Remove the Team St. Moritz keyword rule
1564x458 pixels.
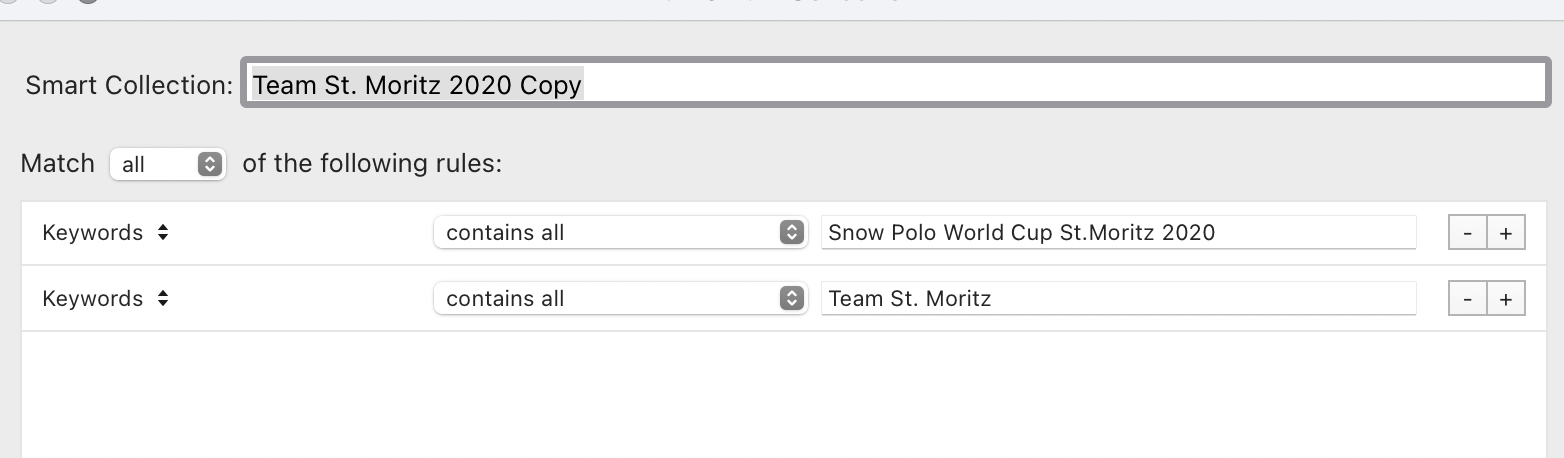[1467, 299]
